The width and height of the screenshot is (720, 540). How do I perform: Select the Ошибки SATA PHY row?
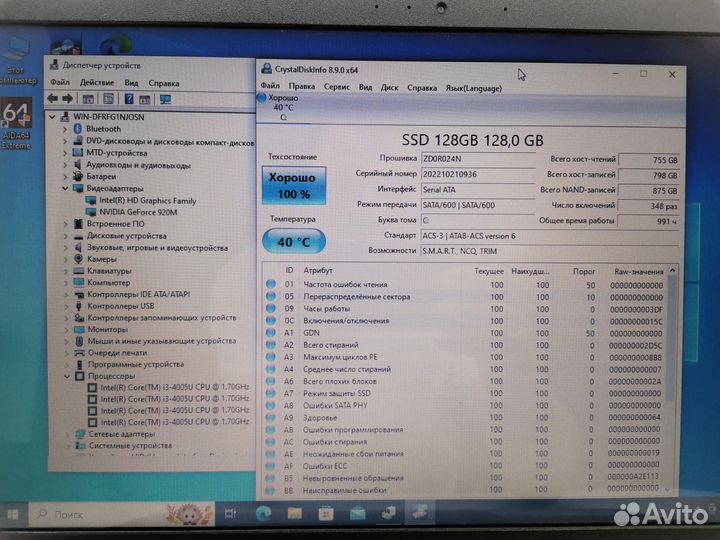coord(464,405)
